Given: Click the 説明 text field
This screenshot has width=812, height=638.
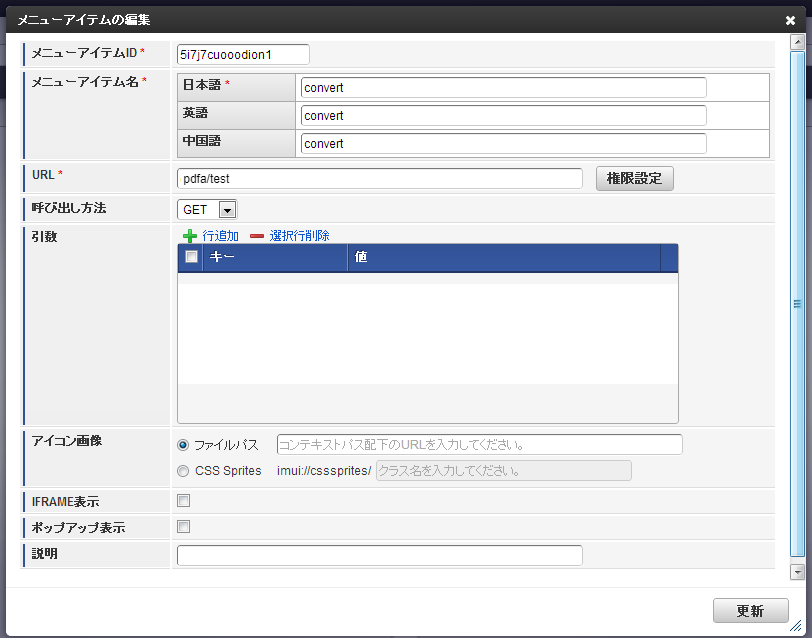Looking at the screenshot, I should click(x=380, y=555).
